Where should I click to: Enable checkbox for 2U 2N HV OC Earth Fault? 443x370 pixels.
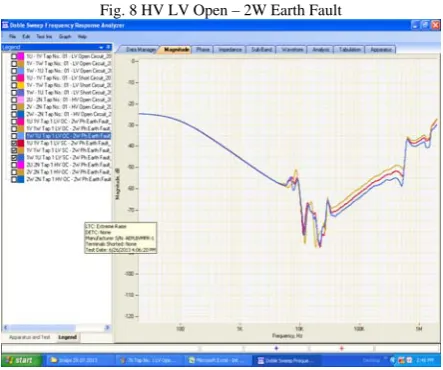(x=14, y=165)
